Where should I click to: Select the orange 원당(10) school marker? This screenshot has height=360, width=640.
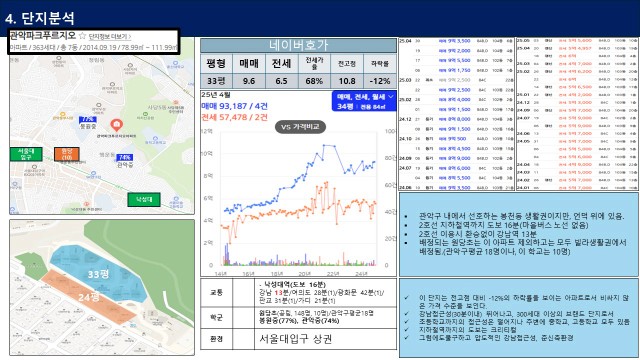pyautogui.click(x=67, y=154)
